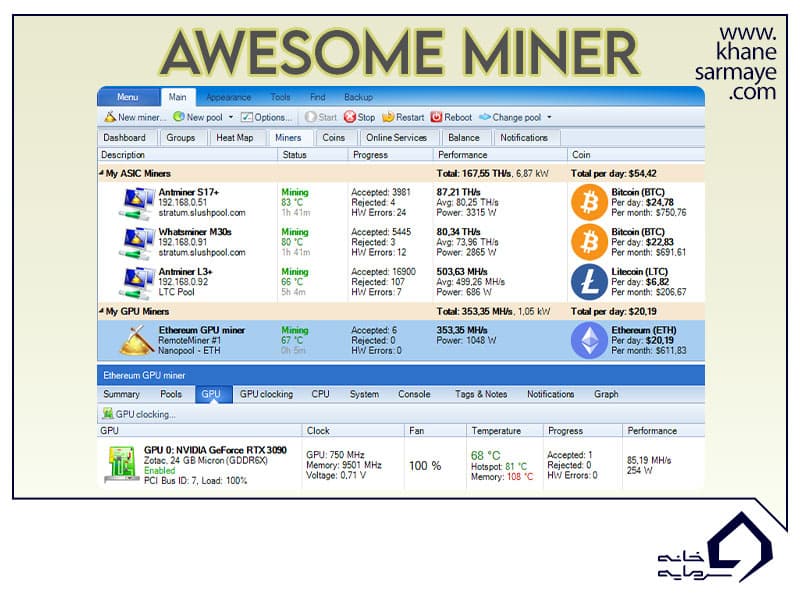Click the Antminer L3+ computer icon
Screen dimensions: 800x600
tap(137, 283)
